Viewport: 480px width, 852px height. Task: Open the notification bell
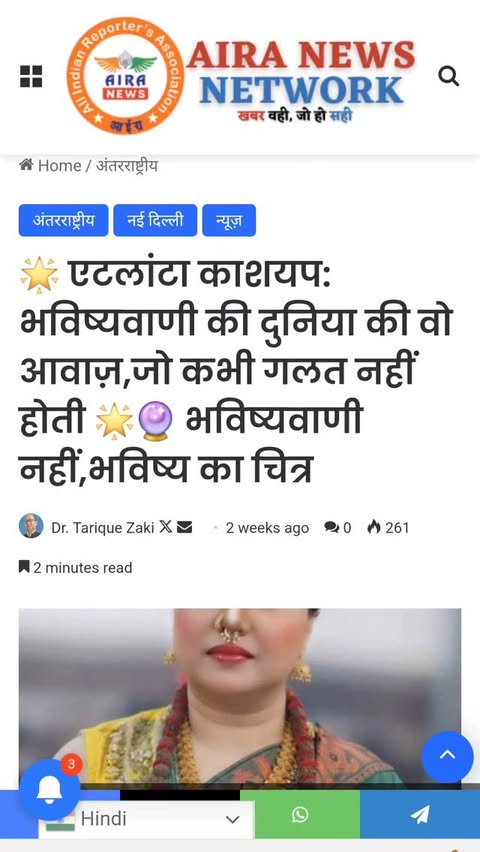49,790
